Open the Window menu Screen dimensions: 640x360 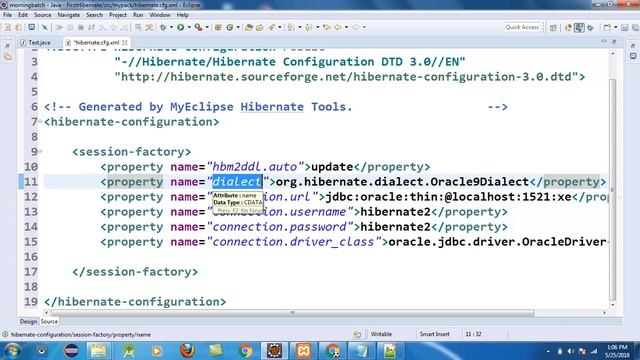(x=160, y=15)
